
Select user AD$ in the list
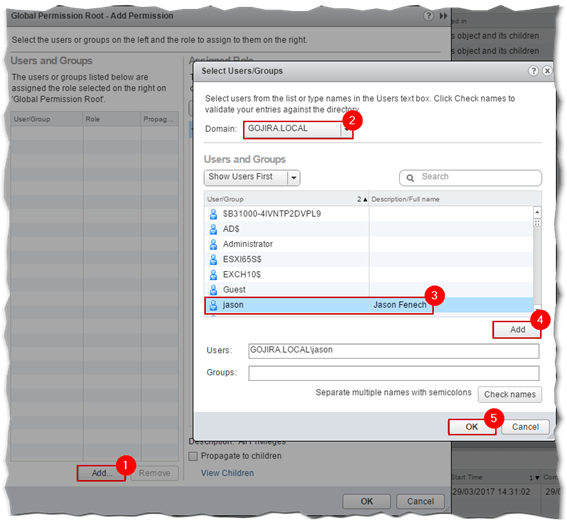click(x=369, y=229)
